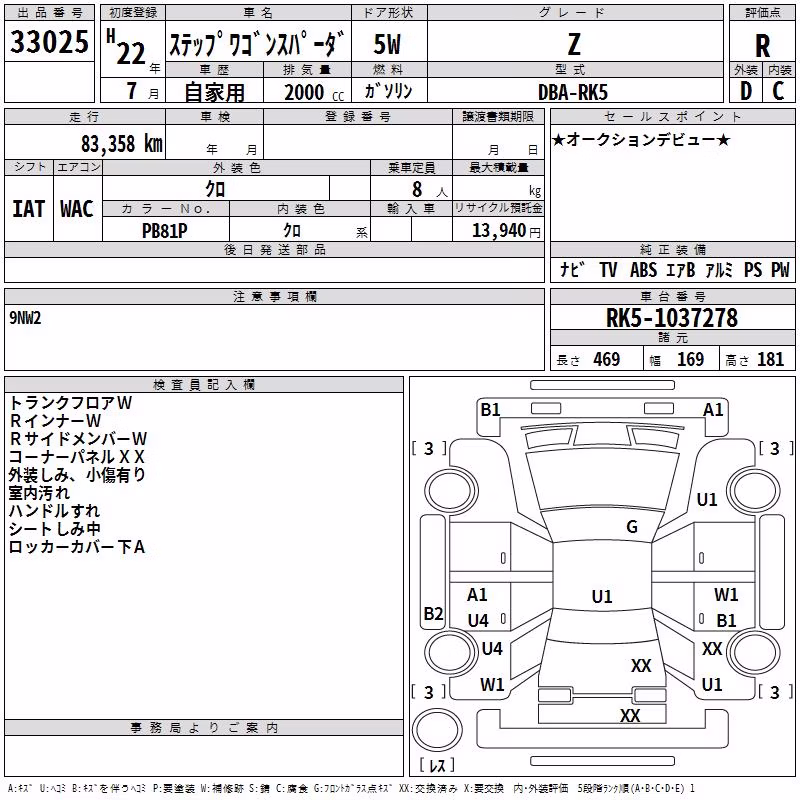Click the front-right wheel circle on diagram
Viewport: 800px width, 800px height.
point(754,492)
